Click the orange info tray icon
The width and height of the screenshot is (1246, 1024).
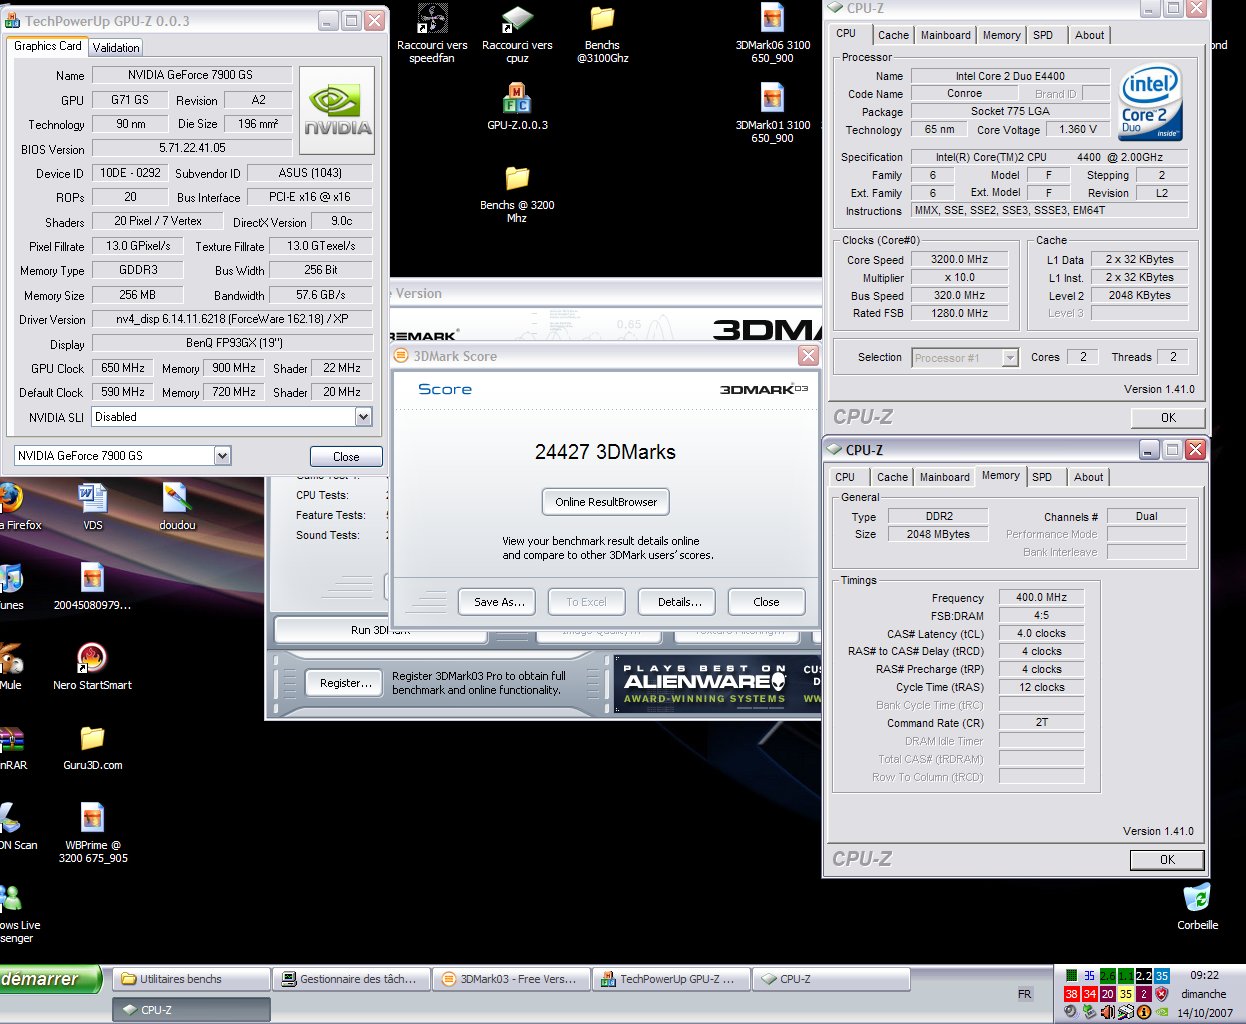click(x=1143, y=1012)
